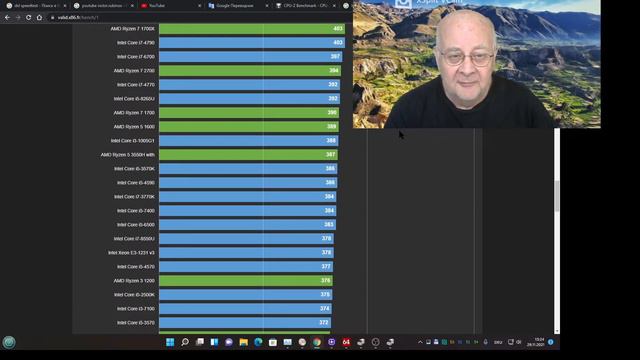Select the Intel Core i5-2500K label
640x360 pixels.
[x=134, y=295]
